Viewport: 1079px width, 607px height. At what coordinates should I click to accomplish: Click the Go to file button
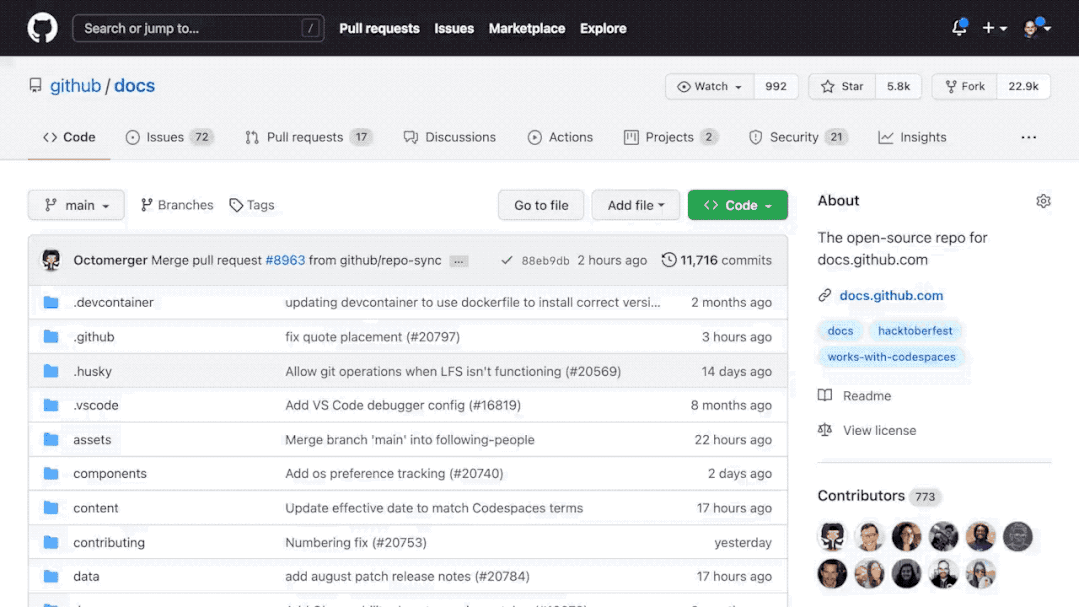click(541, 205)
